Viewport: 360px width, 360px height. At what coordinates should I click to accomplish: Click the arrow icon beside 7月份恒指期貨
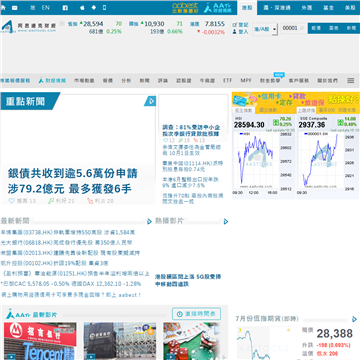(355, 319)
